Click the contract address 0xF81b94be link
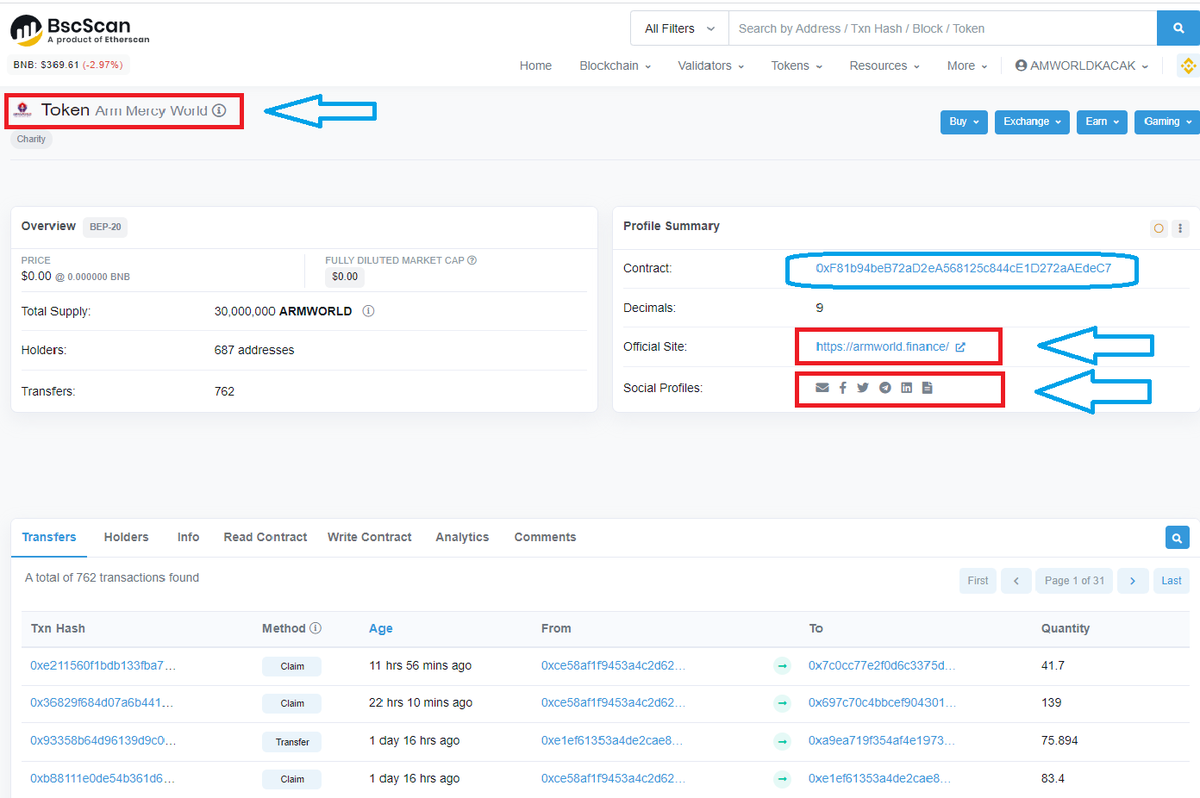Screen dimensions: 1200x798 coord(963,269)
